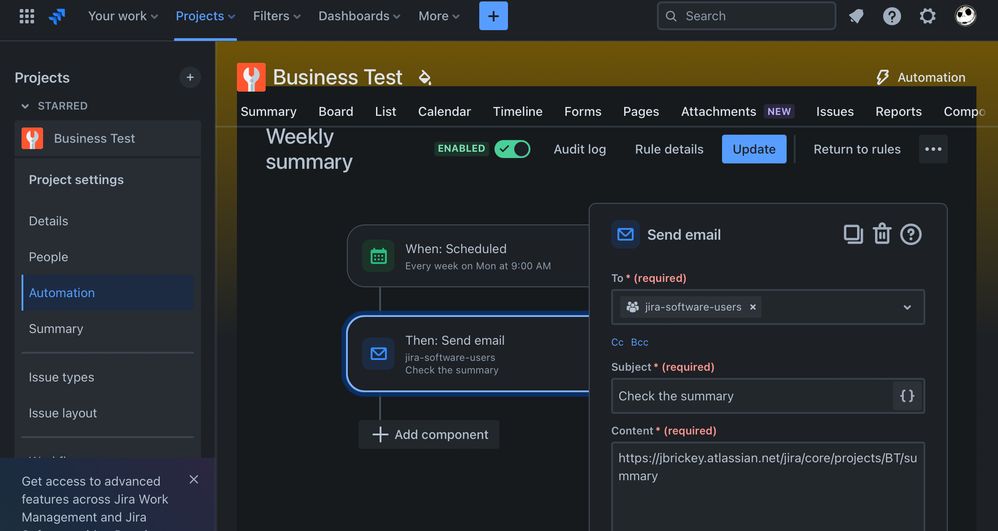Switch to the Timeline tab
This screenshot has width=998, height=531.
click(x=517, y=111)
